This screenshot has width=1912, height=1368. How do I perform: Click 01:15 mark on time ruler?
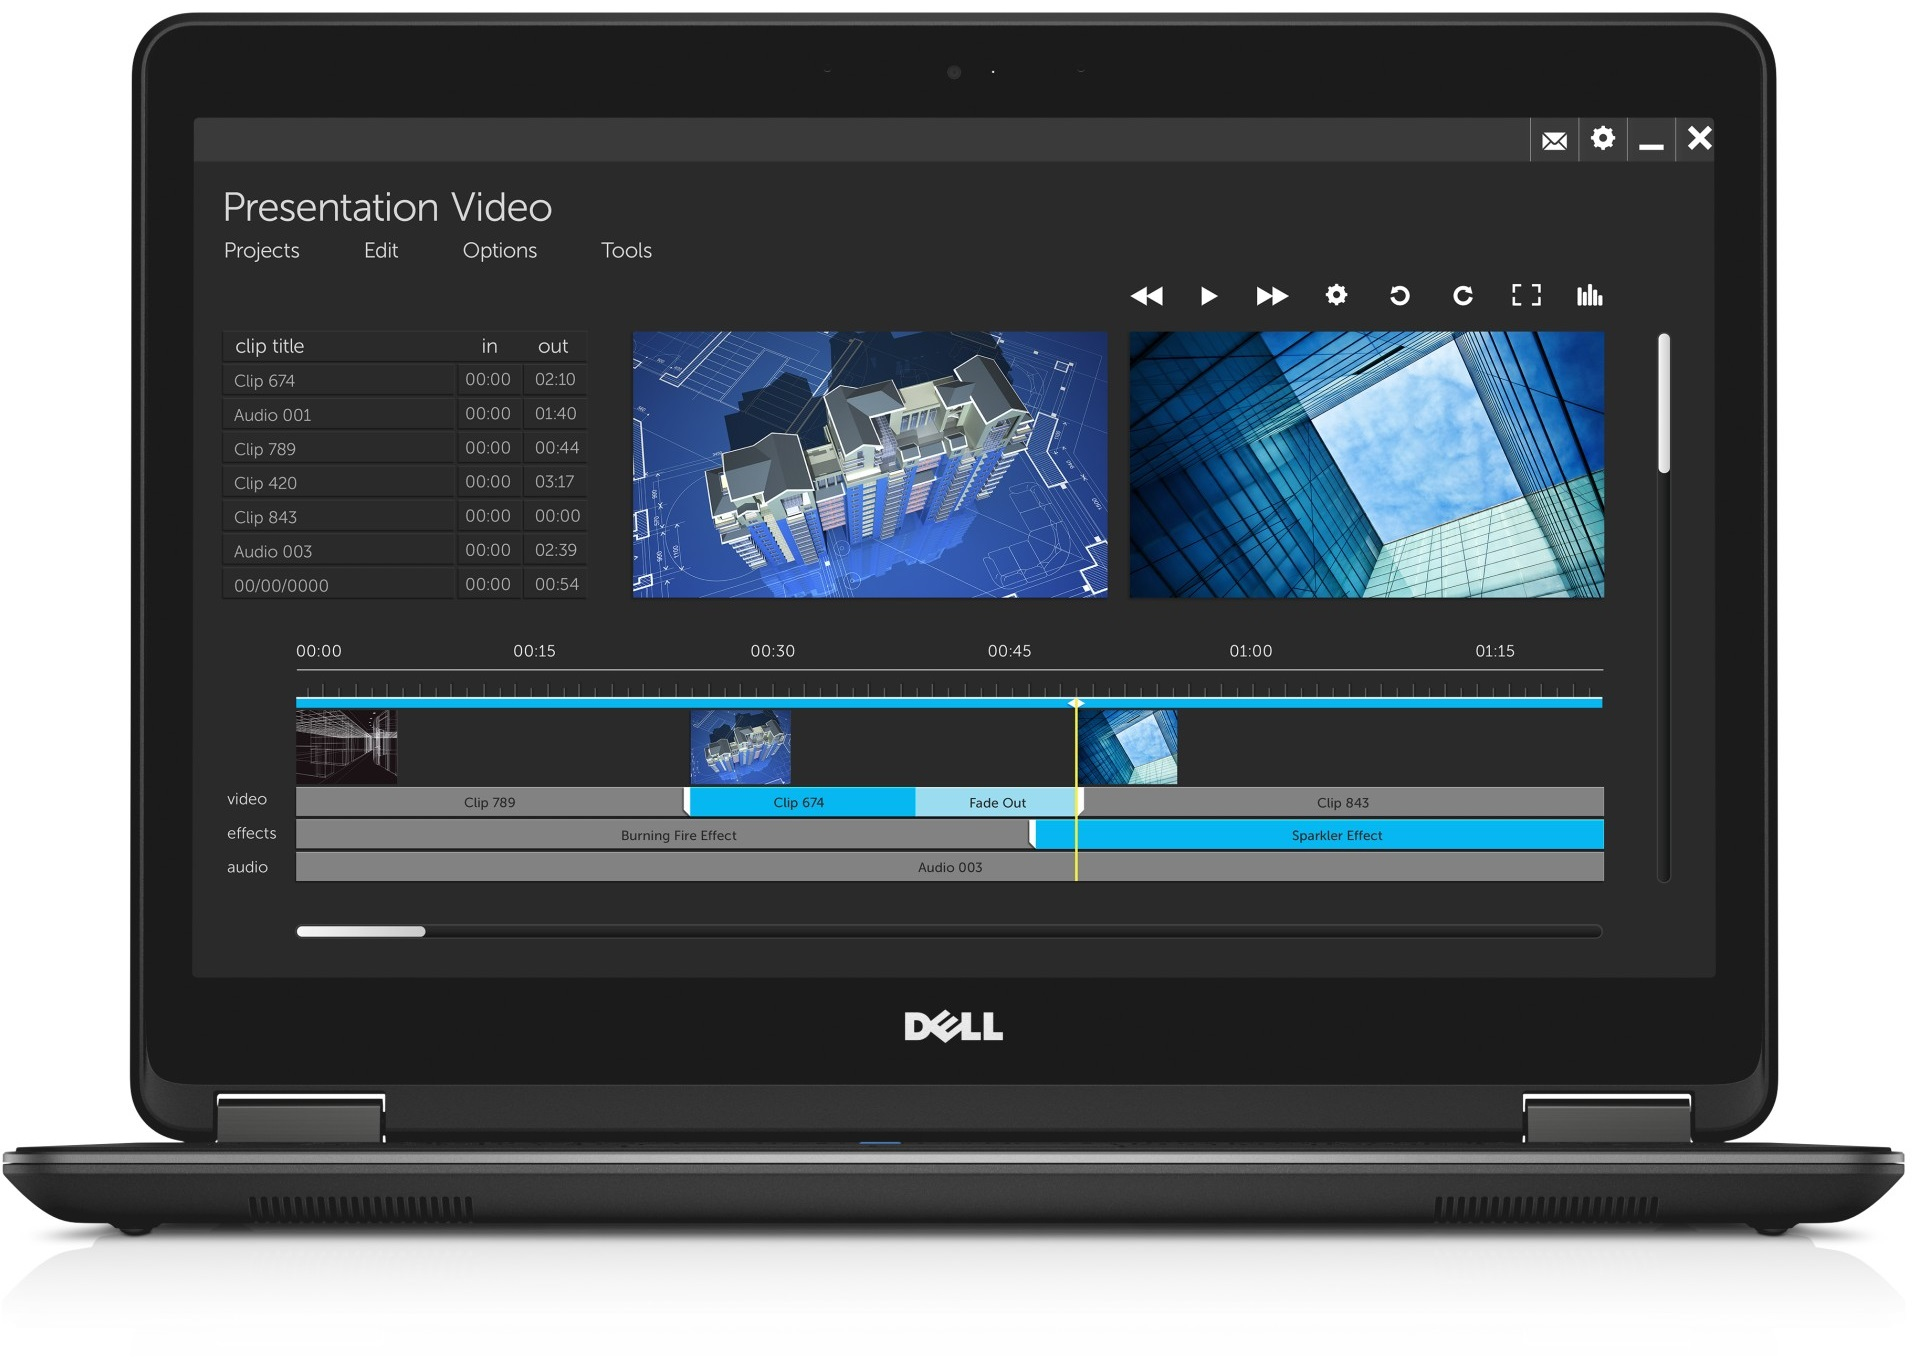[x=1495, y=651]
